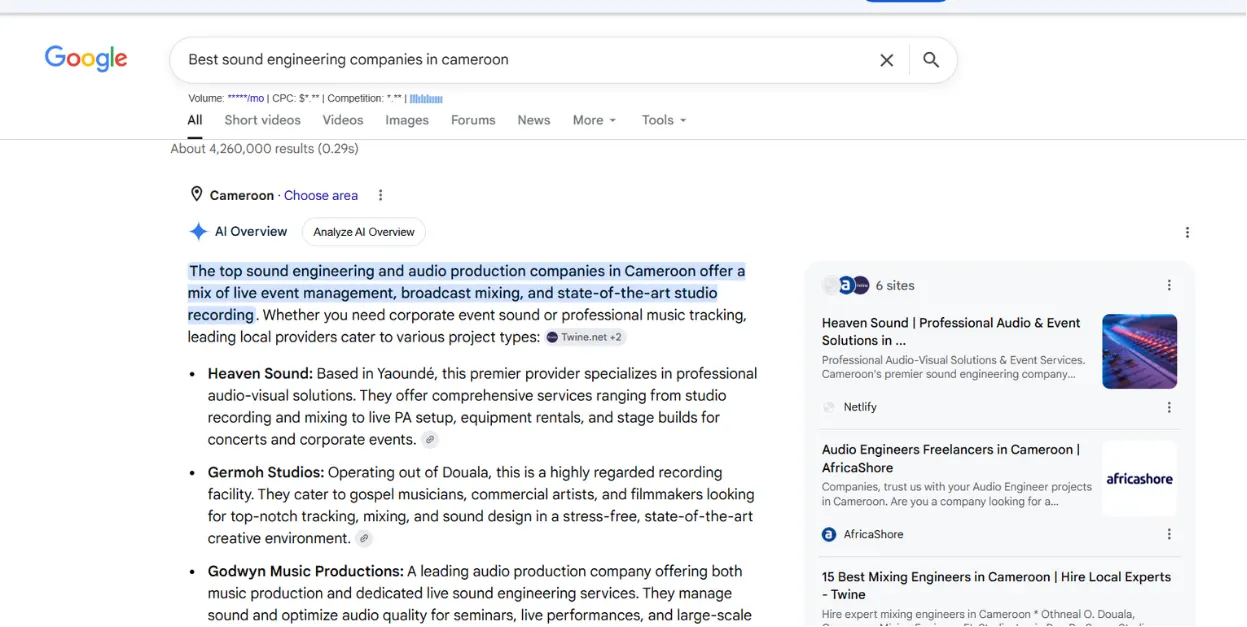
Task: Open the Videos tab
Action: click(x=343, y=120)
